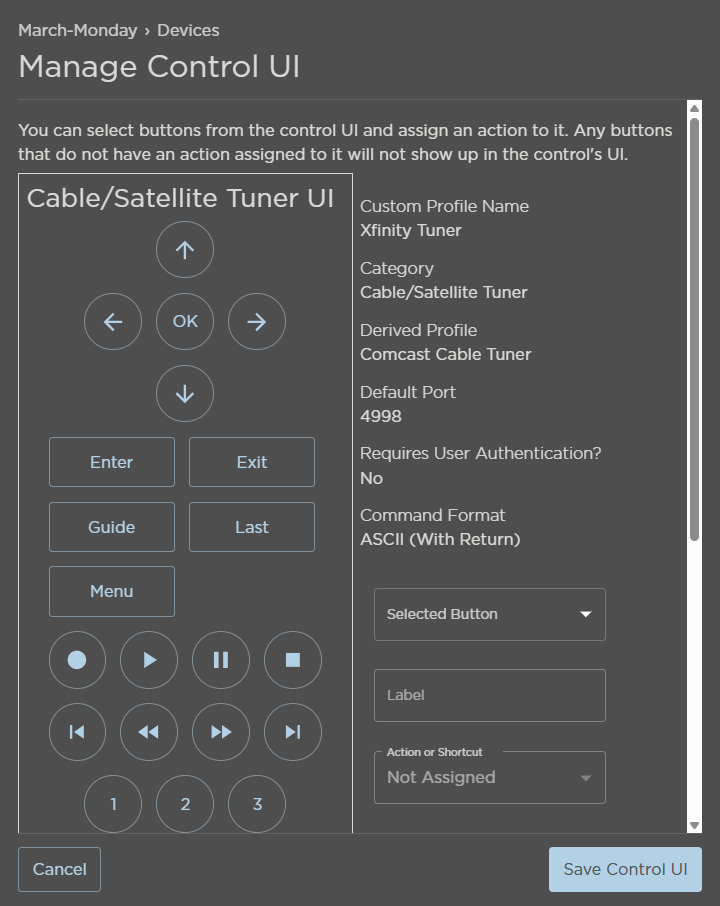Click the skip-to-next icon
This screenshot has height=906, width=720.
tap(292, 732)
